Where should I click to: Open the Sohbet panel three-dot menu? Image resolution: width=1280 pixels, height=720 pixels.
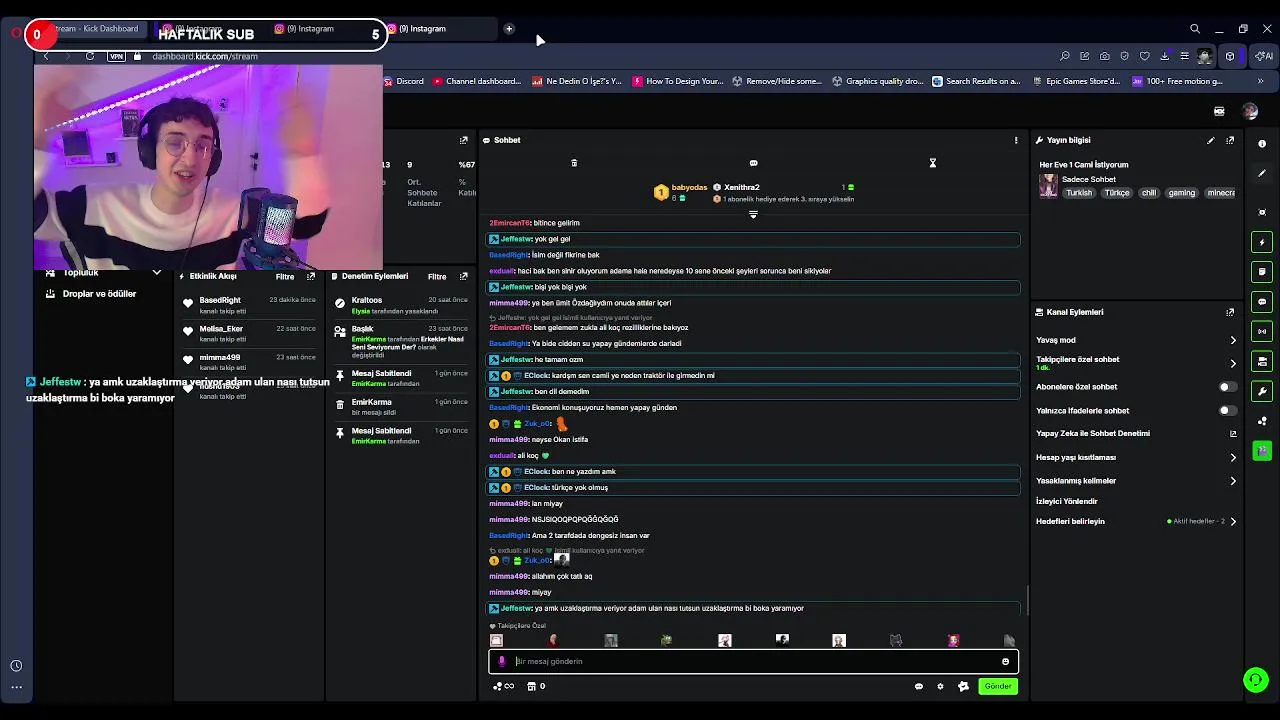pyautogui.click(x=1016, y=140)
